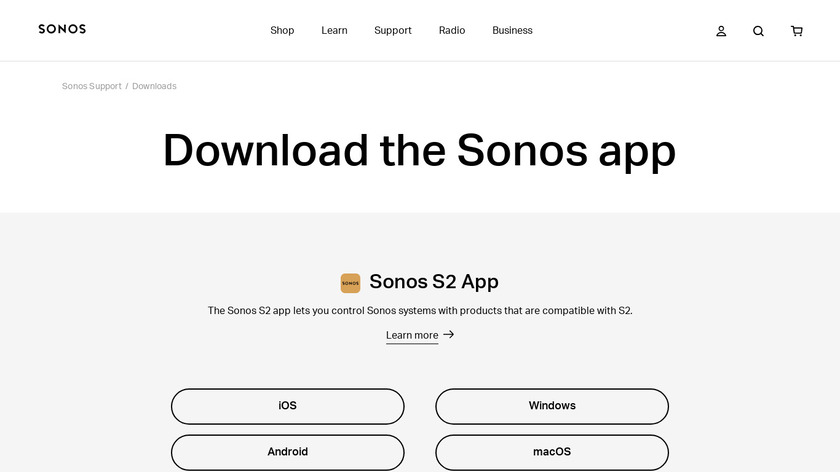Screen dimensions: 840x472
Task: Open the Business menu item
Action: point(512,30)
